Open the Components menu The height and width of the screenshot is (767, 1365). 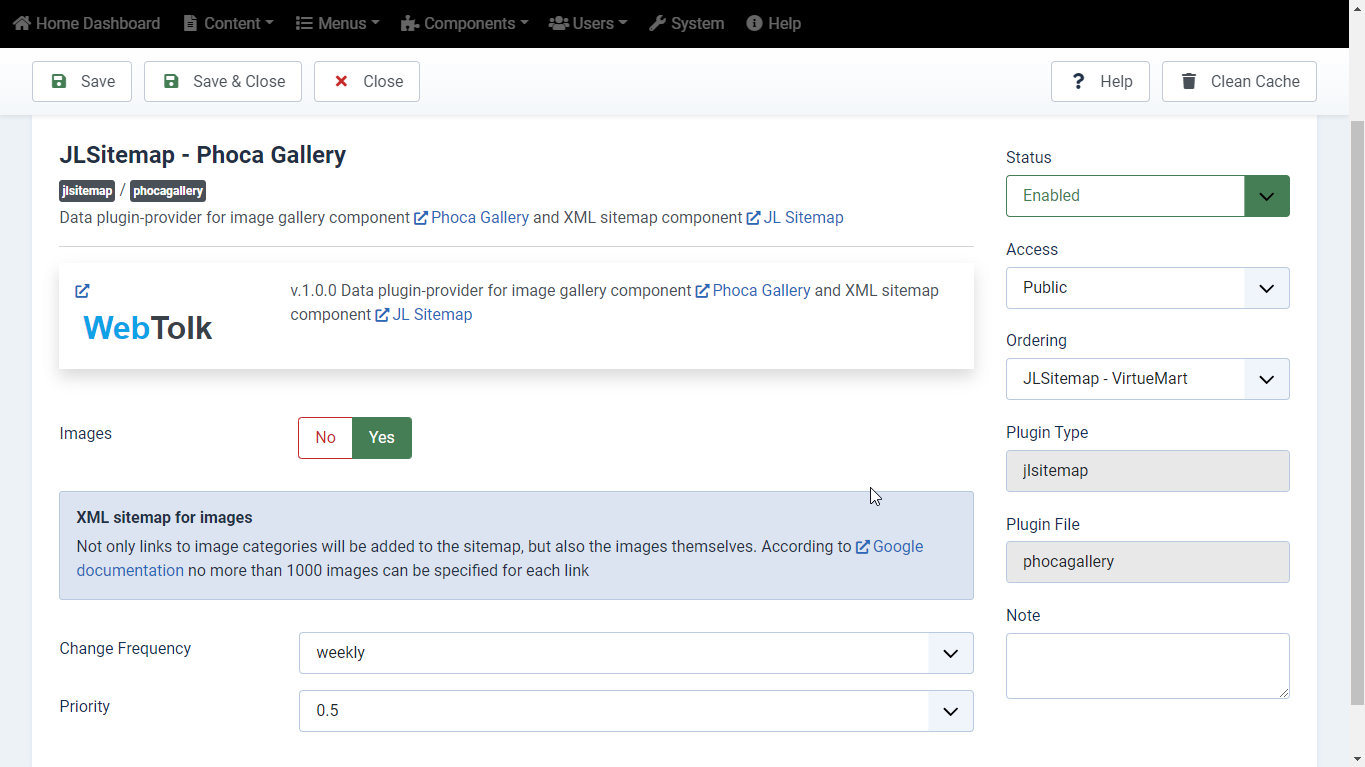click(x=464, y=23)
